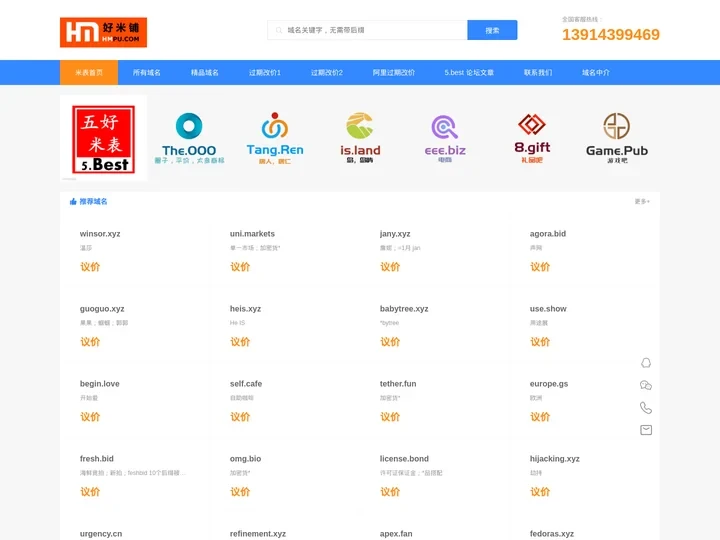The image size is (720, 540).
Task: Click the WeChat contact icon in sidebar
Action: point(646,385)
